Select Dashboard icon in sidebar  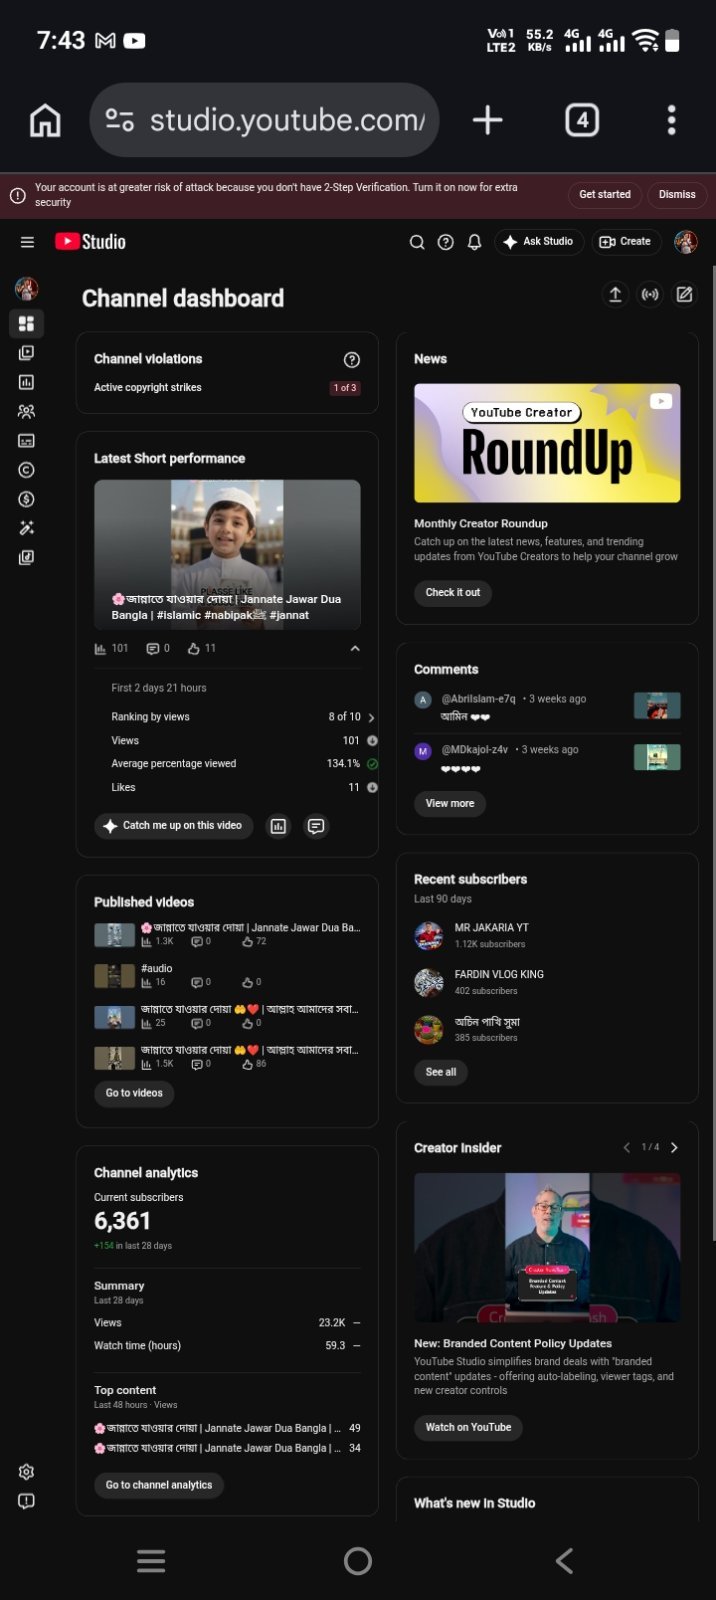click(x=27, y=323)
